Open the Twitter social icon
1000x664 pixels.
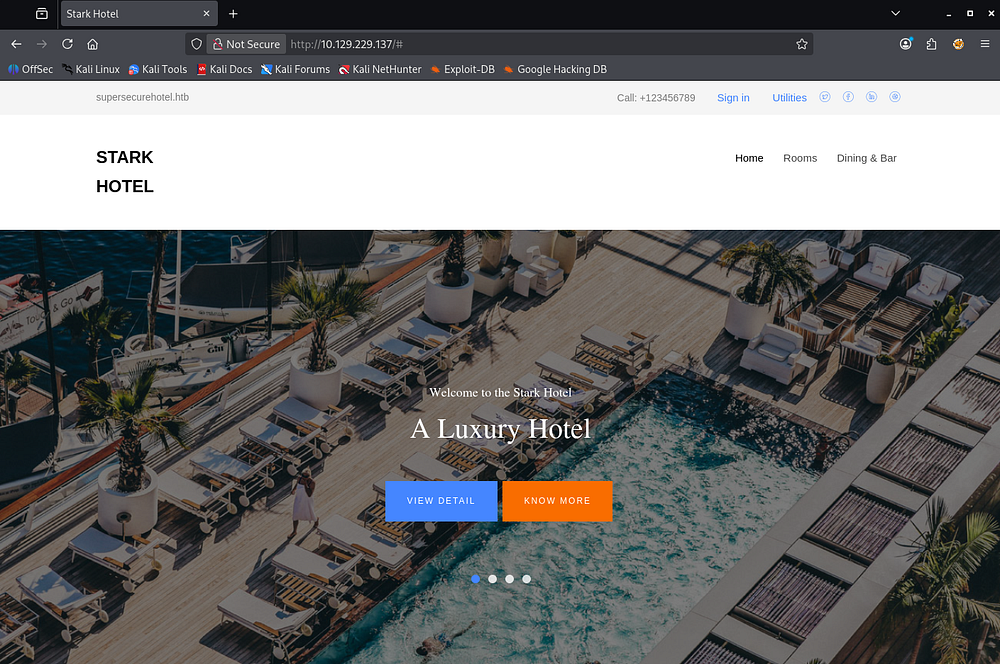click(x=825, y=97)
